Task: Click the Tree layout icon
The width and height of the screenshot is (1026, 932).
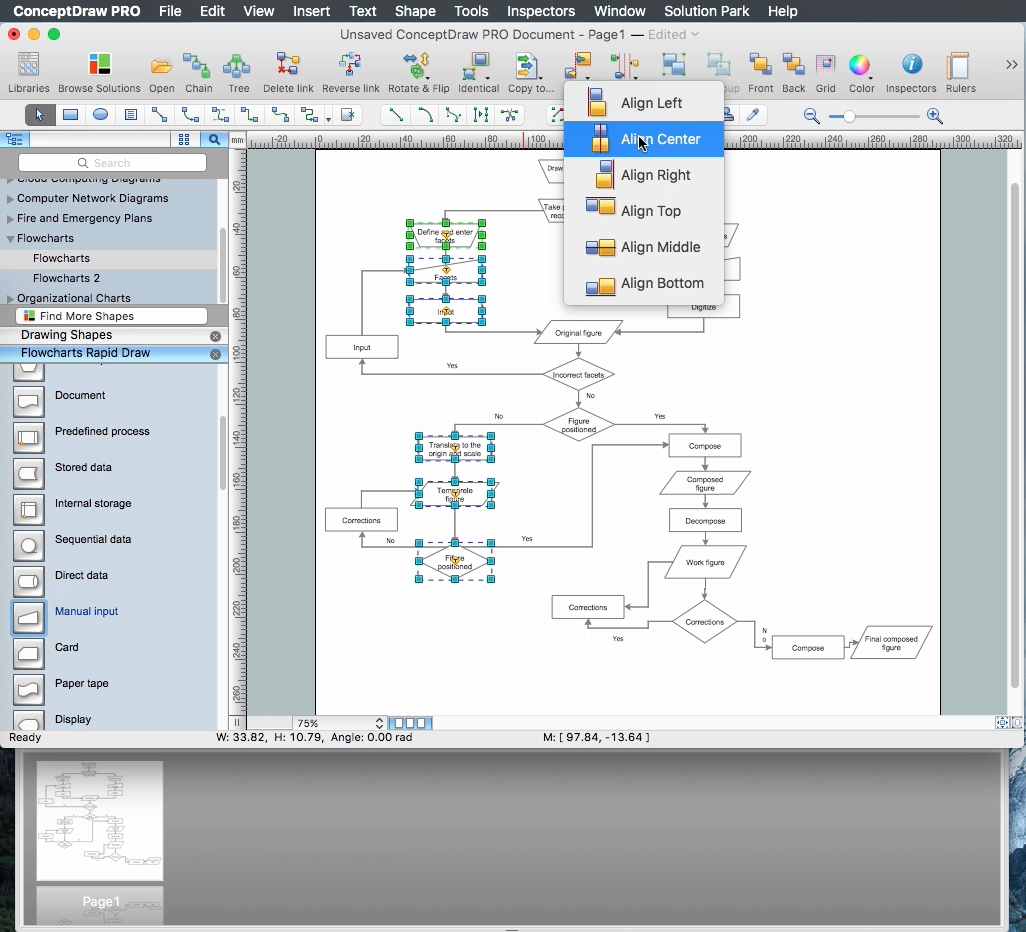Action: (238, 67)
